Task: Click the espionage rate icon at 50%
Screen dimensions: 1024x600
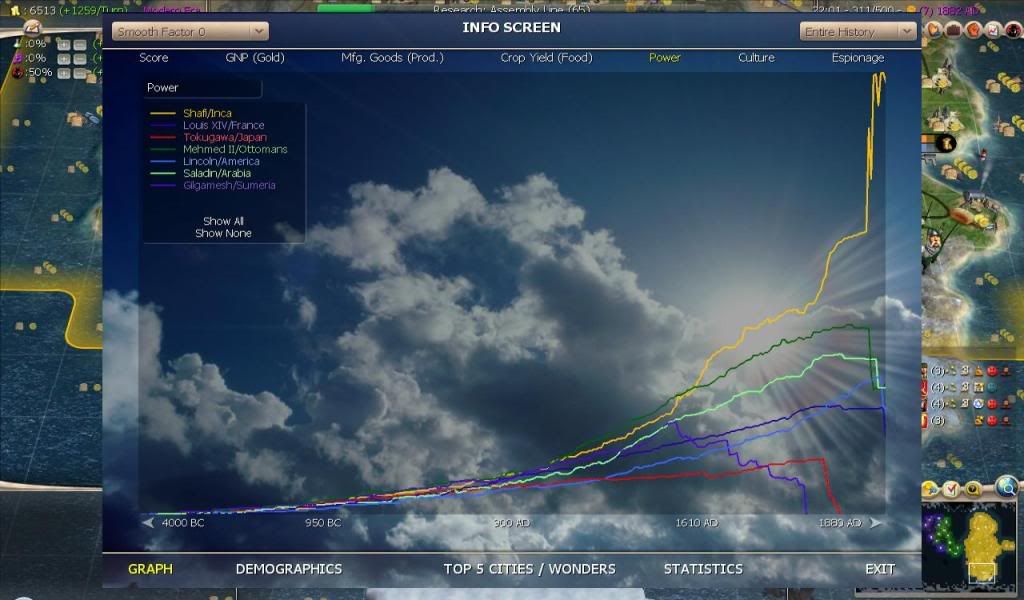Action: click(18, 72)
